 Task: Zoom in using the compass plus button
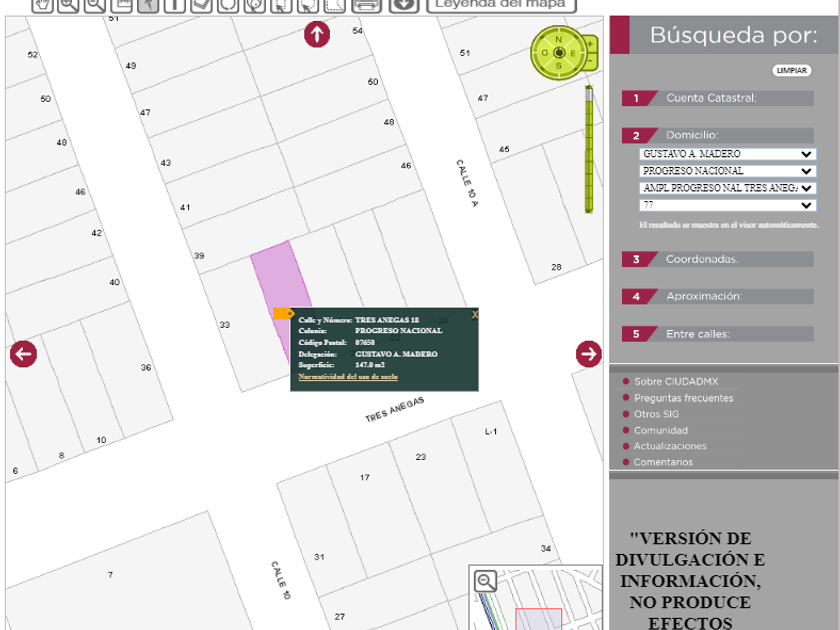pos(591,45)
